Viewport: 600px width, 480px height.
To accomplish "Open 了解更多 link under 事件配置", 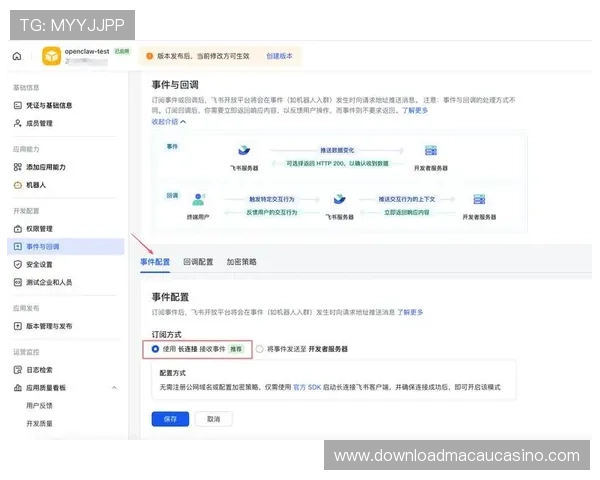I will pyautogui.click(x=410, y=312).
